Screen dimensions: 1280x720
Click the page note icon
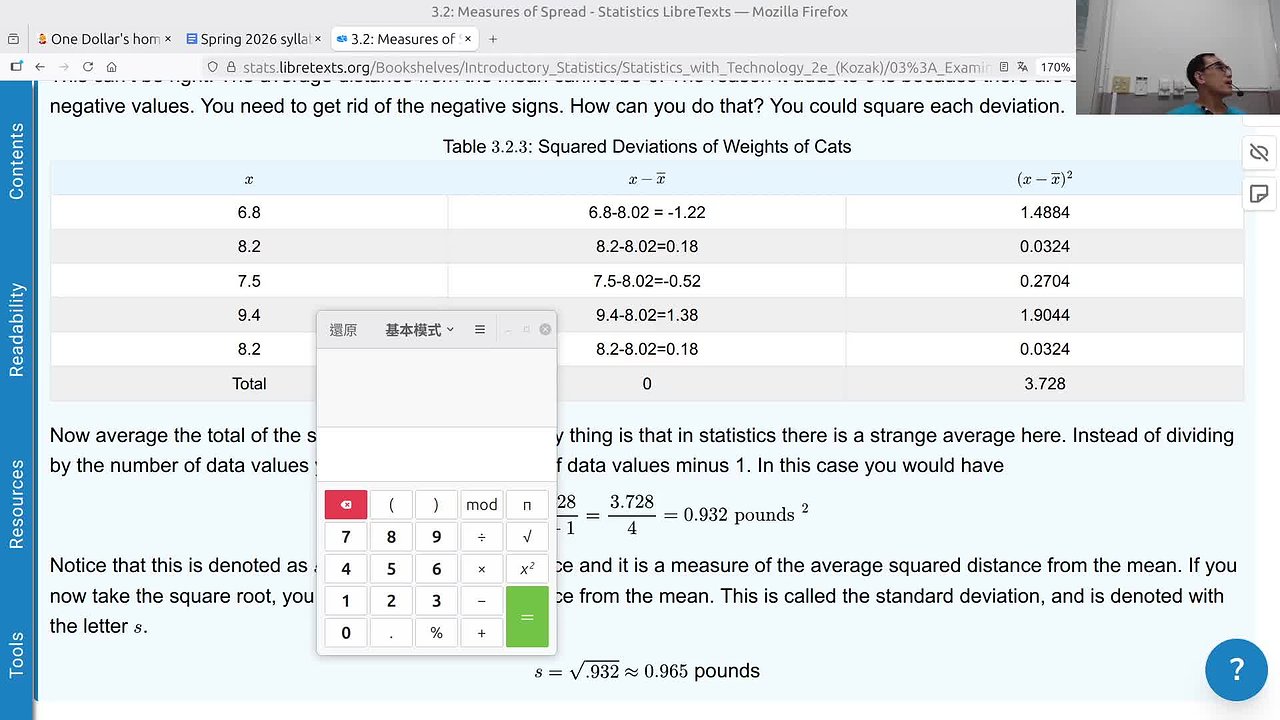click(1259, 193)
